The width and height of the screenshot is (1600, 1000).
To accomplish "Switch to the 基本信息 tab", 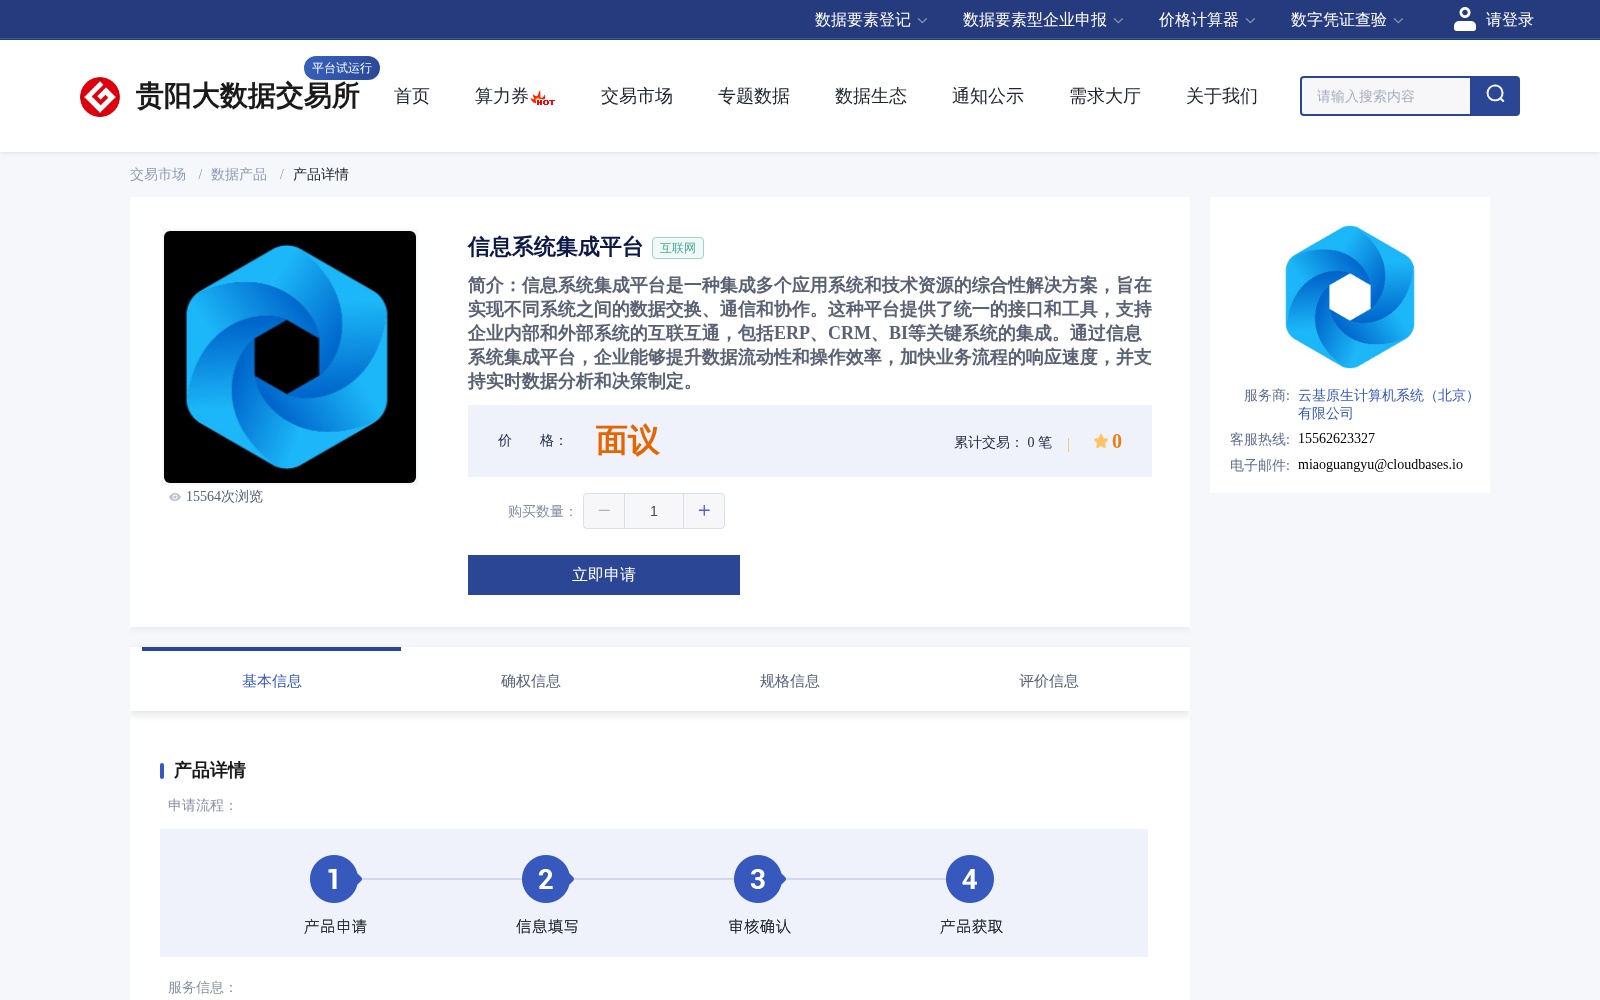I will pyautogui.click(x=272, y=681).
